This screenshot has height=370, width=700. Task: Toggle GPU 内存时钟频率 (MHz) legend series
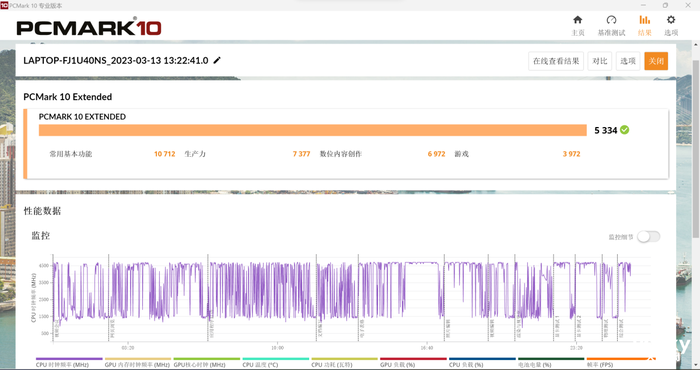138,362
